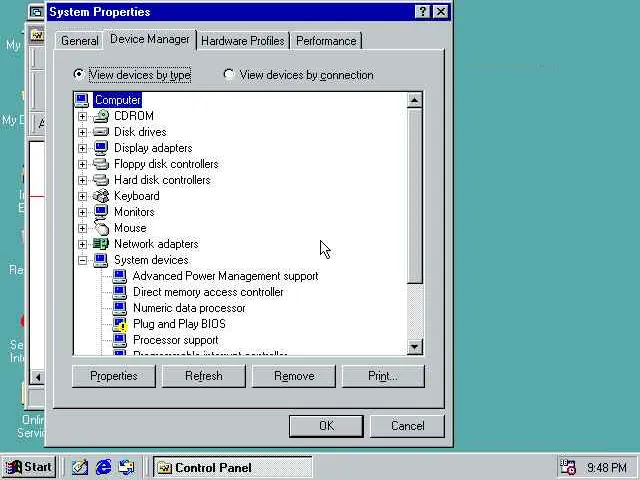Close the System Properties dialog
Viewport: 640px width, 480px height.
tap(441, 12)
